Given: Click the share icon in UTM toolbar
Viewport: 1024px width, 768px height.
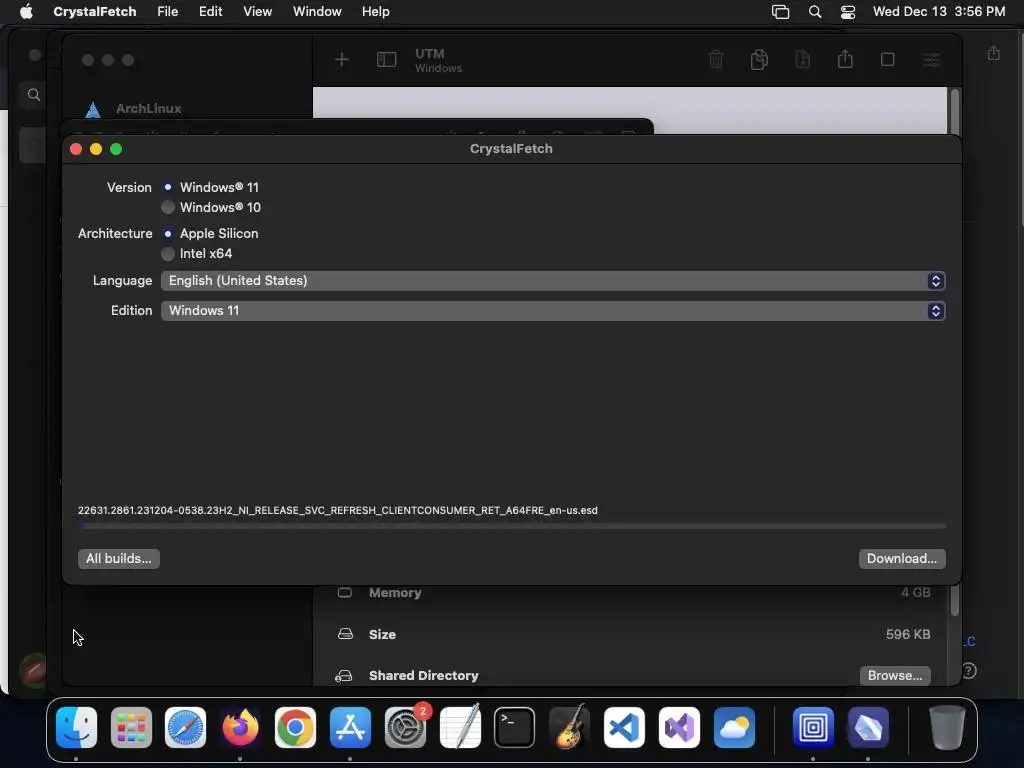Looking at the screenshot, I should tap(845, 59).
